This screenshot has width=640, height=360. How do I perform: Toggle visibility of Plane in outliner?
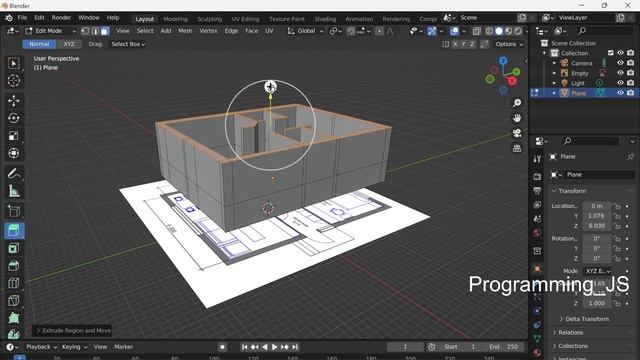pyautogui.click(x=620, y=93)
